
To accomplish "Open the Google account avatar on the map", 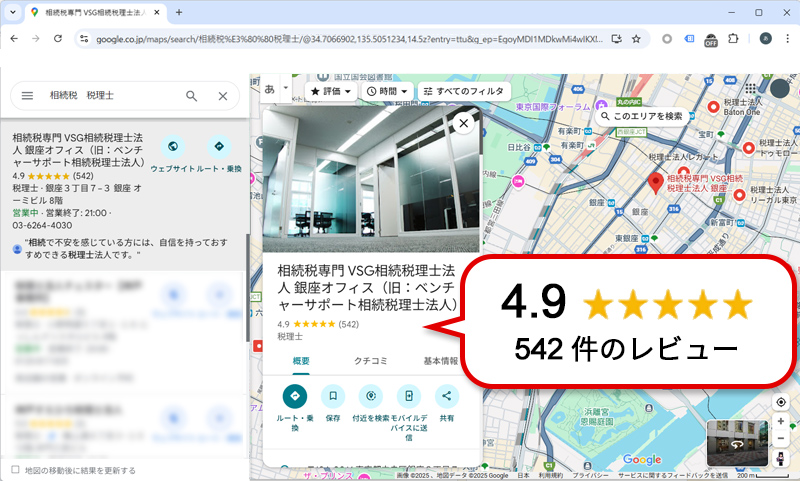I will [x=780, y=88].
